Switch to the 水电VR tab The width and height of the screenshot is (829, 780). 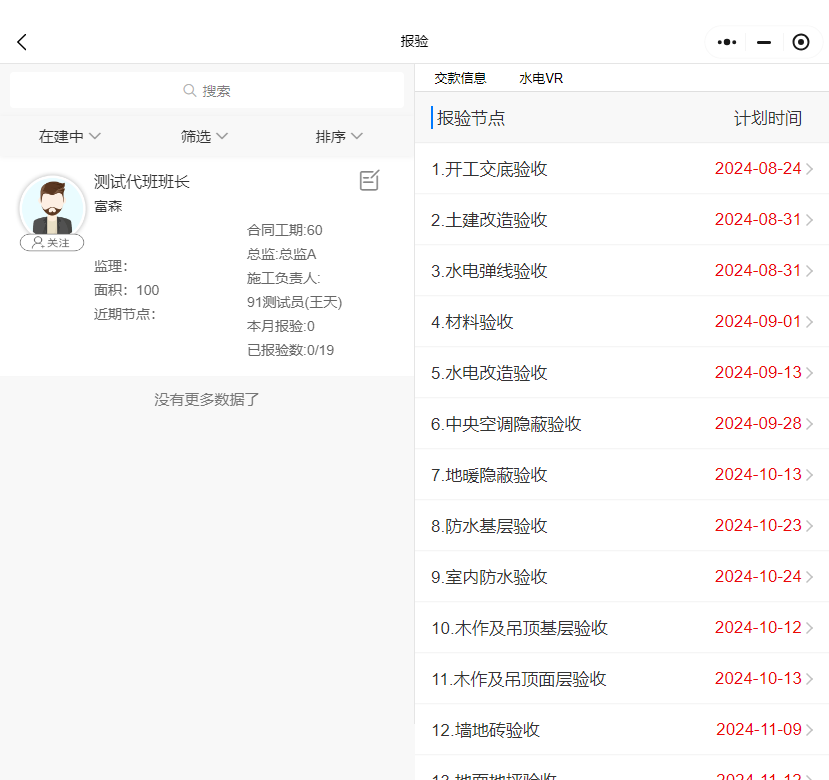click(x=541, y=78)
